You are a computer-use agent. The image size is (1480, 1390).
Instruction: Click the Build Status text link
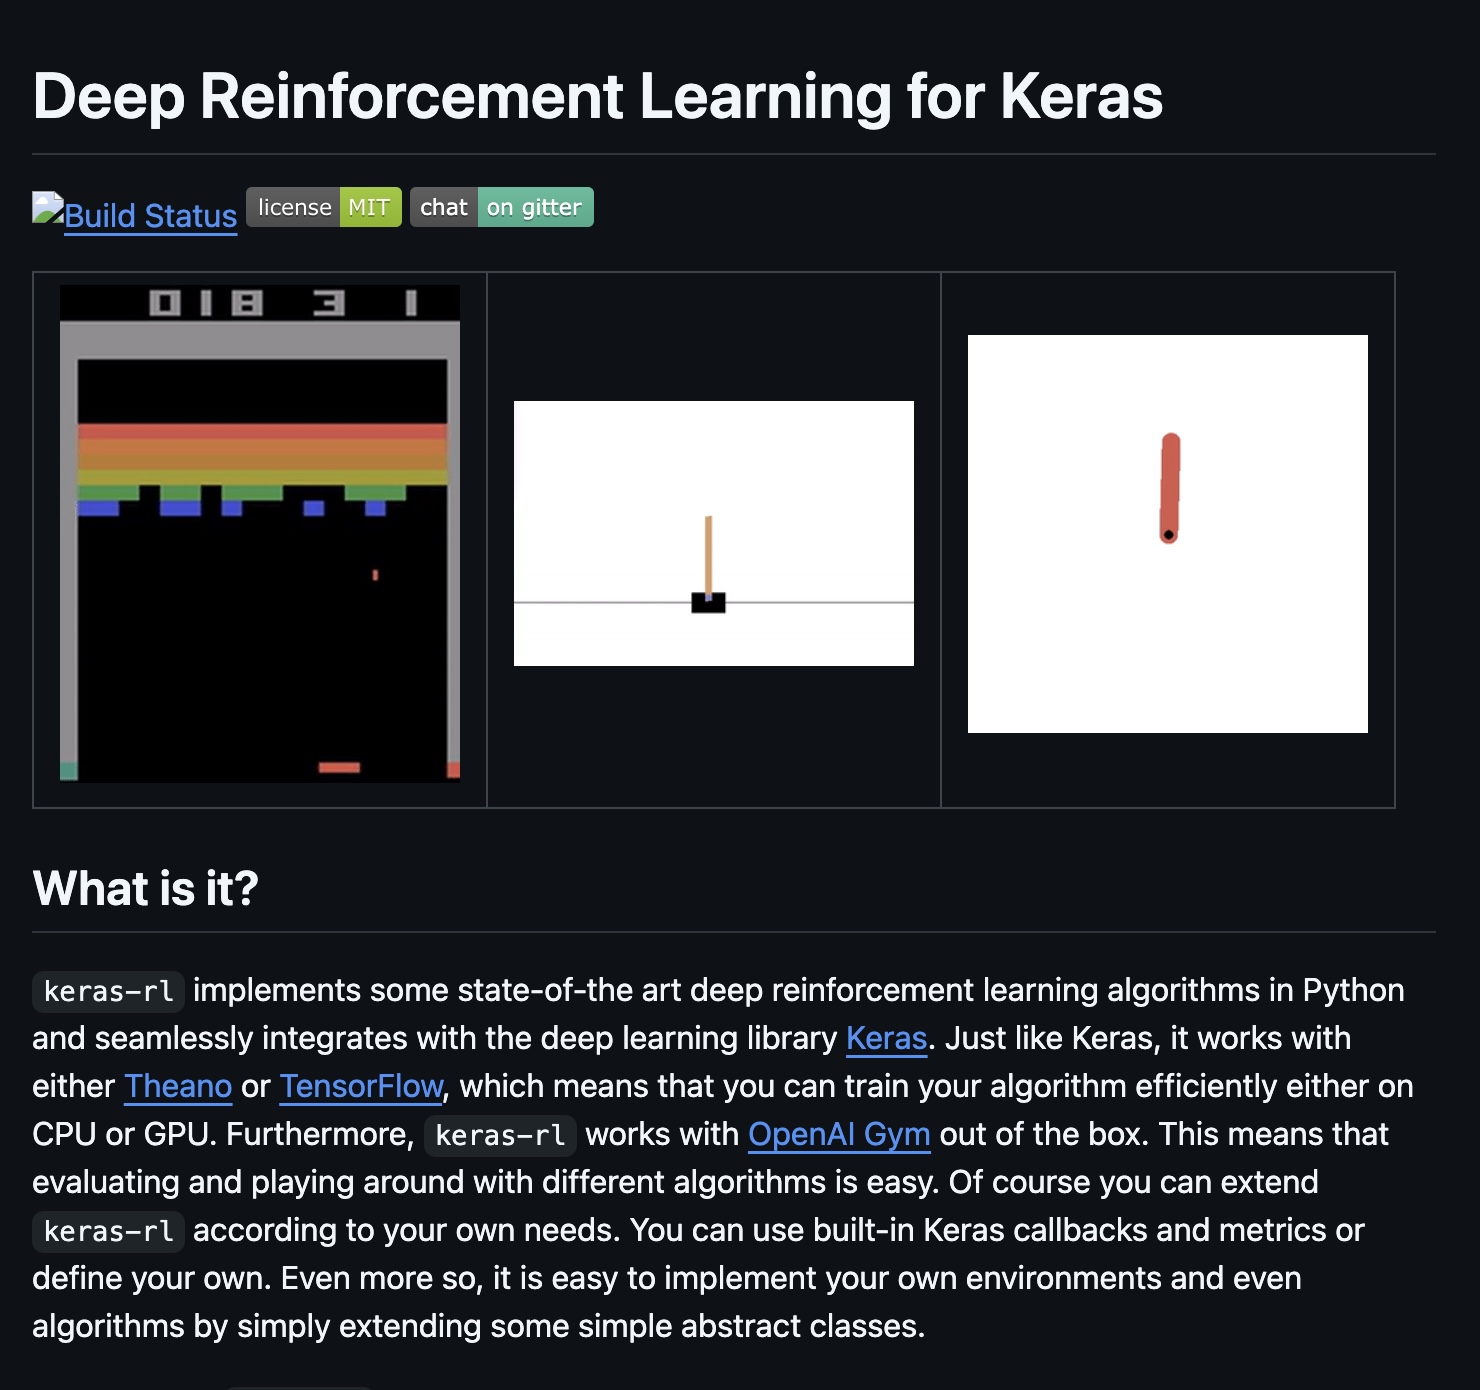[150, 216]
